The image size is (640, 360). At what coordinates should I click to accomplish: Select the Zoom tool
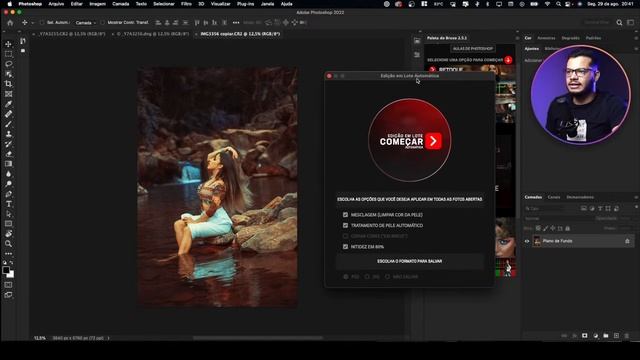[x=8, y=244]
